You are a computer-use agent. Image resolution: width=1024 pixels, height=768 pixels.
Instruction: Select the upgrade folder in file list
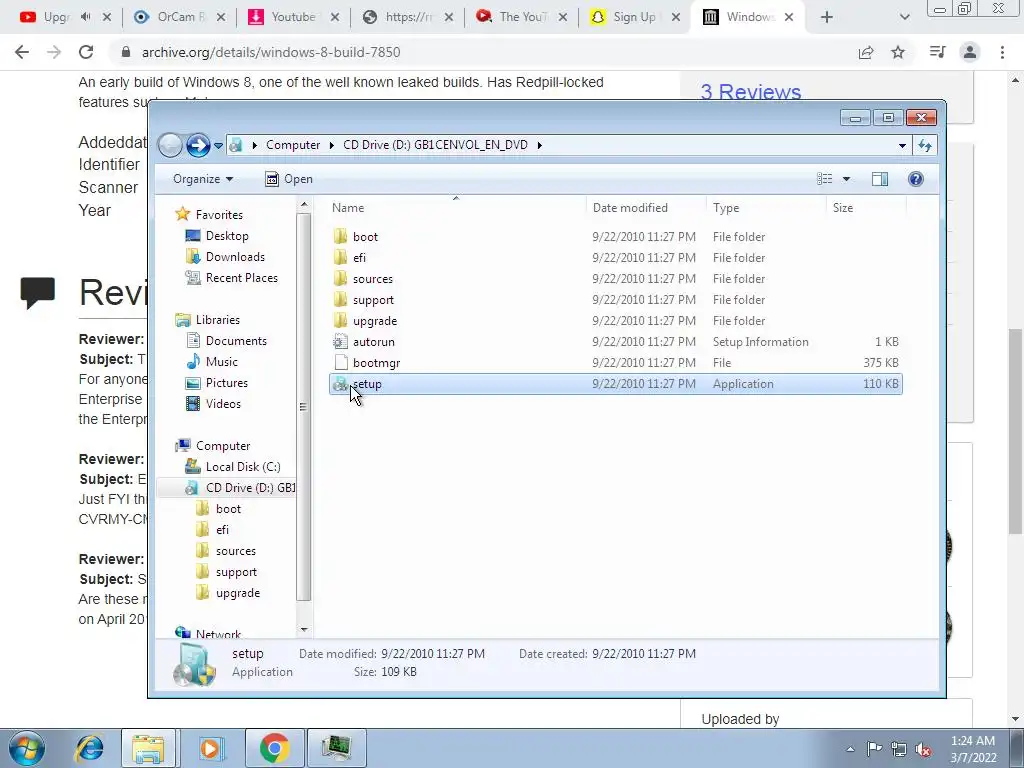coord(616,321)
